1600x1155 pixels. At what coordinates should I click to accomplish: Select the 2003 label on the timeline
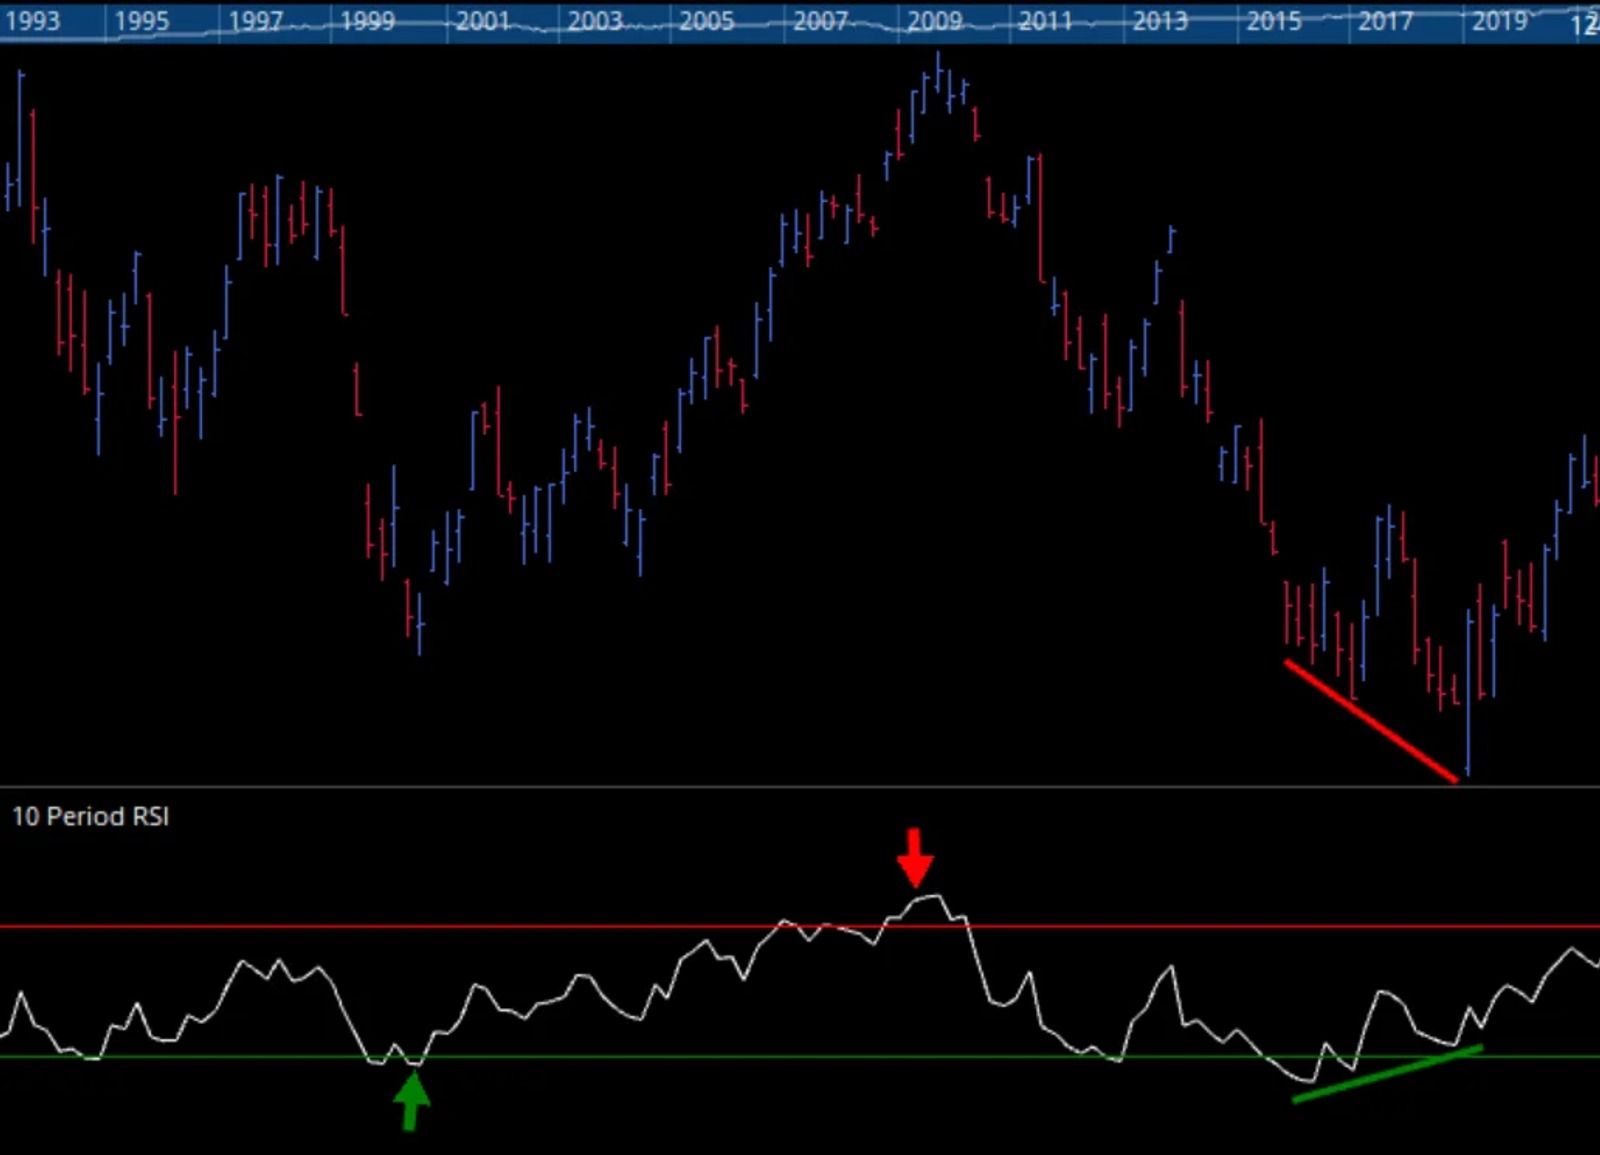[x=596, y=21]
